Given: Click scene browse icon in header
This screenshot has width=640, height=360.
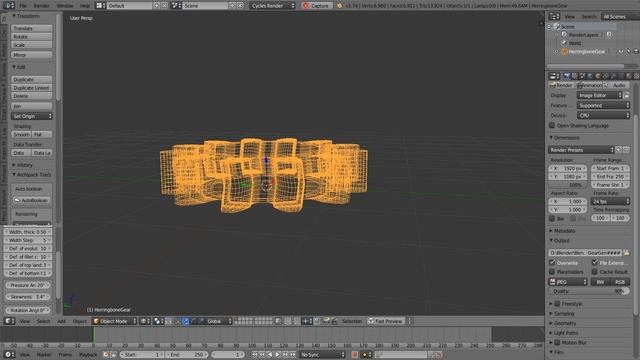Looking at the screenshot, I should pyautogui.click(x=176, y=6).
